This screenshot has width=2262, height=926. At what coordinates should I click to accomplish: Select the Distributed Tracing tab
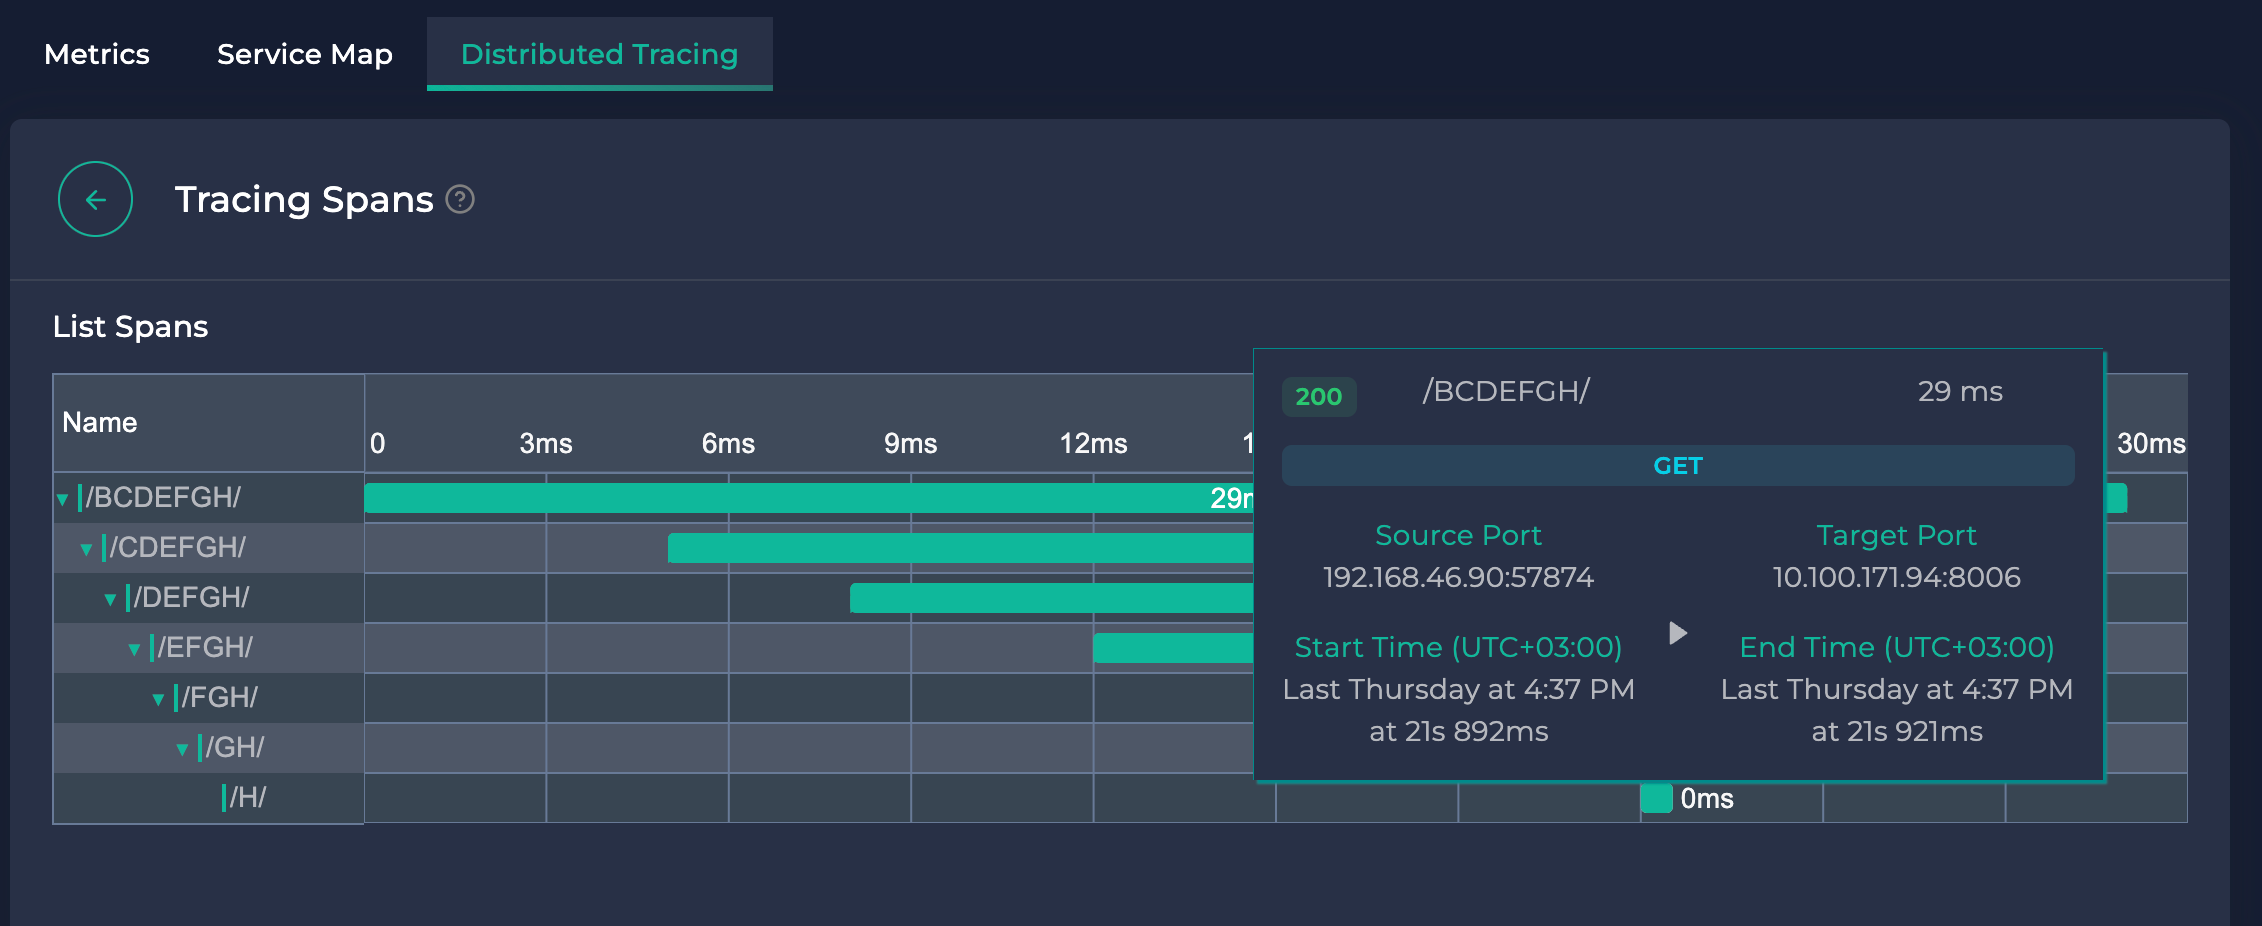(x=599, y=54)
